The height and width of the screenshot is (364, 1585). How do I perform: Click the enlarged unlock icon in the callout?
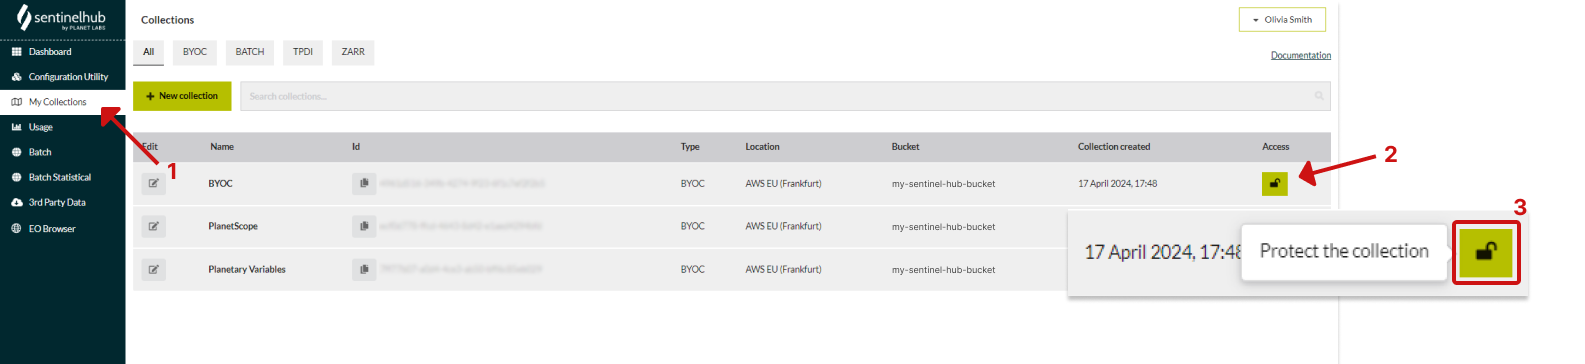1486,252
